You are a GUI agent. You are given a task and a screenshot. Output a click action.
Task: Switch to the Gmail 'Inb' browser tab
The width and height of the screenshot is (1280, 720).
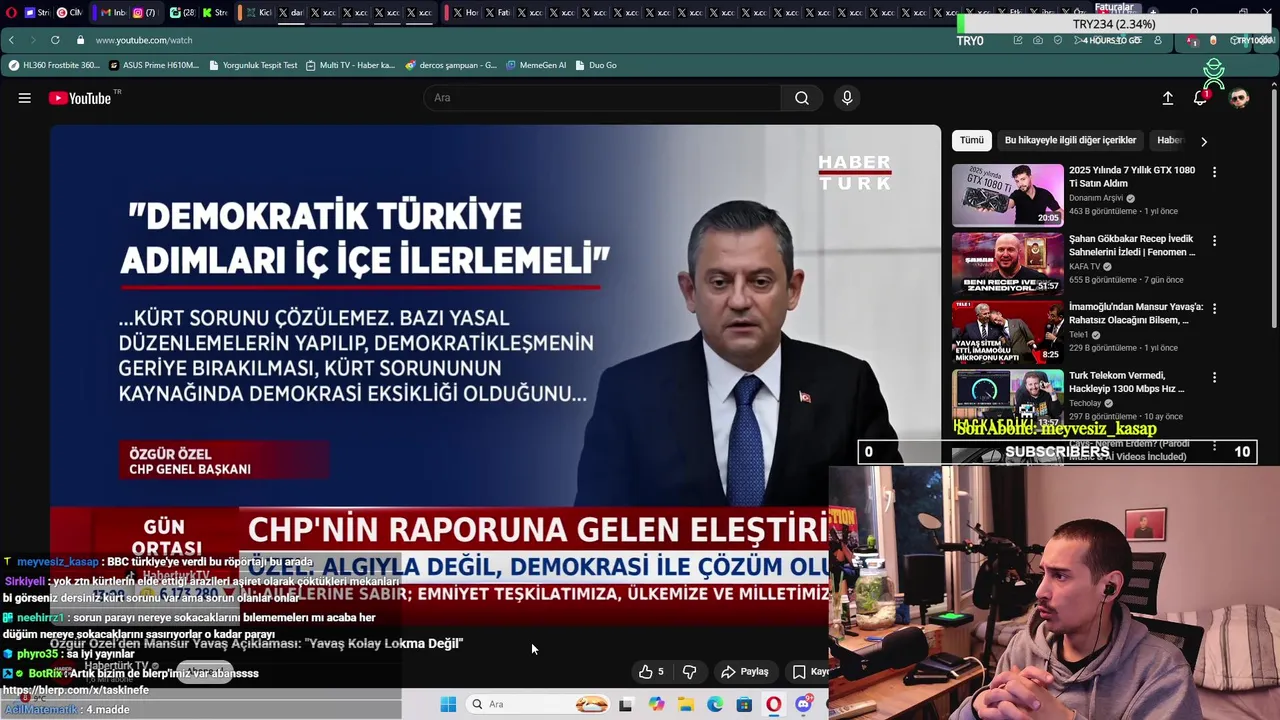(113, 13)
